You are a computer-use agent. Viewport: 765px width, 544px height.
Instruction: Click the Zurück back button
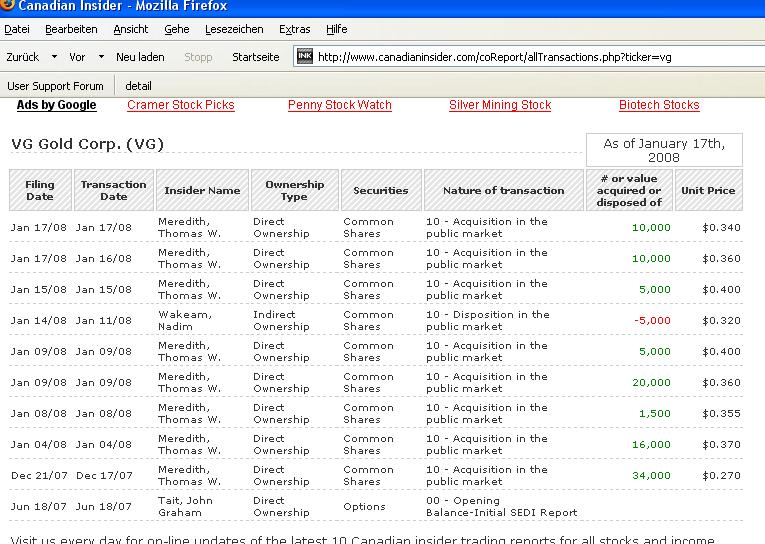click(x=22, y=57)
